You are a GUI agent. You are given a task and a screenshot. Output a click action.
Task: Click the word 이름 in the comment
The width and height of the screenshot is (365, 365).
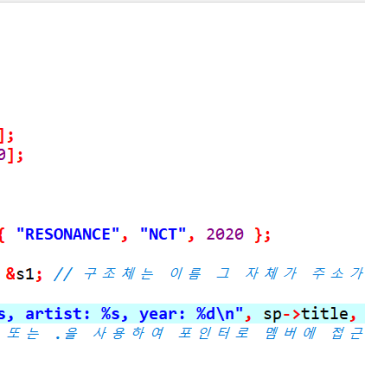tap(185, 274)
